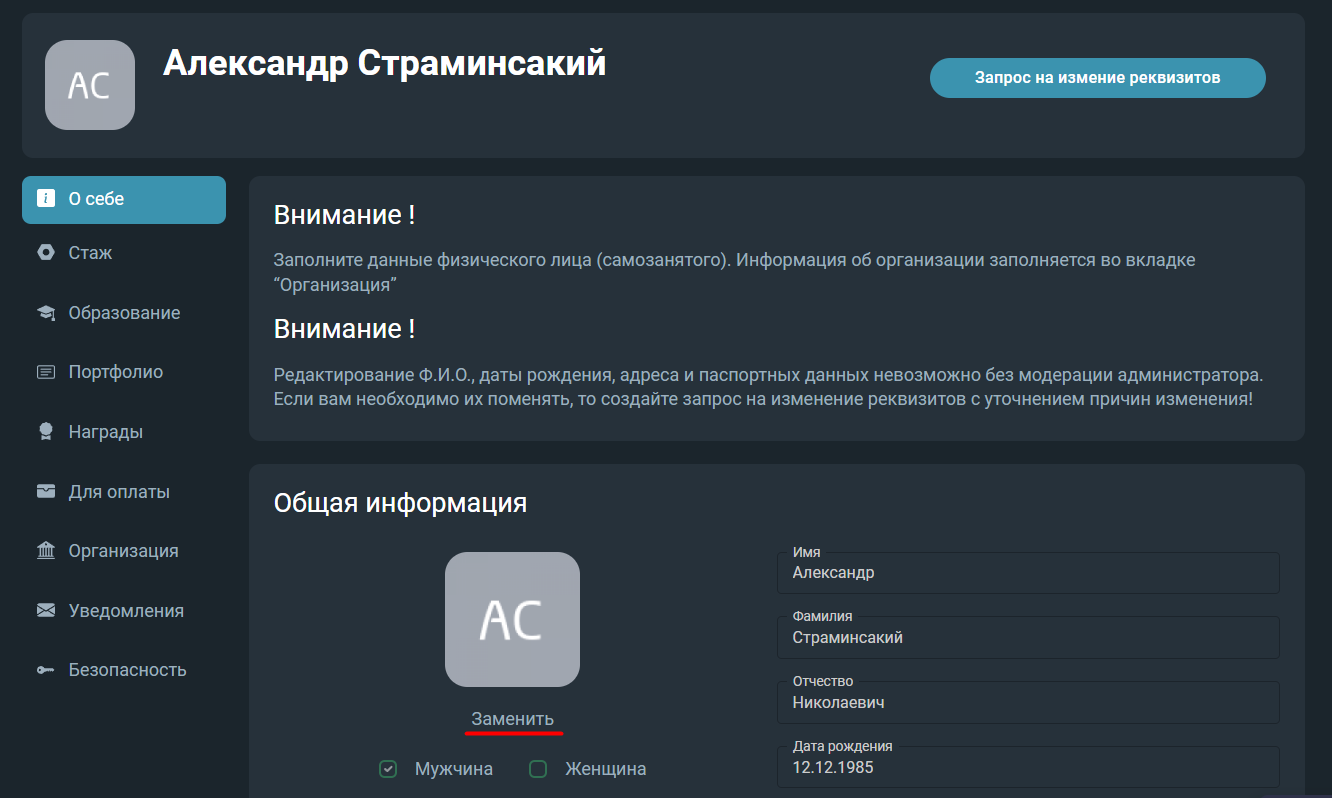Click the wallet icon beside Для оплаты
Screen dimensions: 1332x798
45,491
